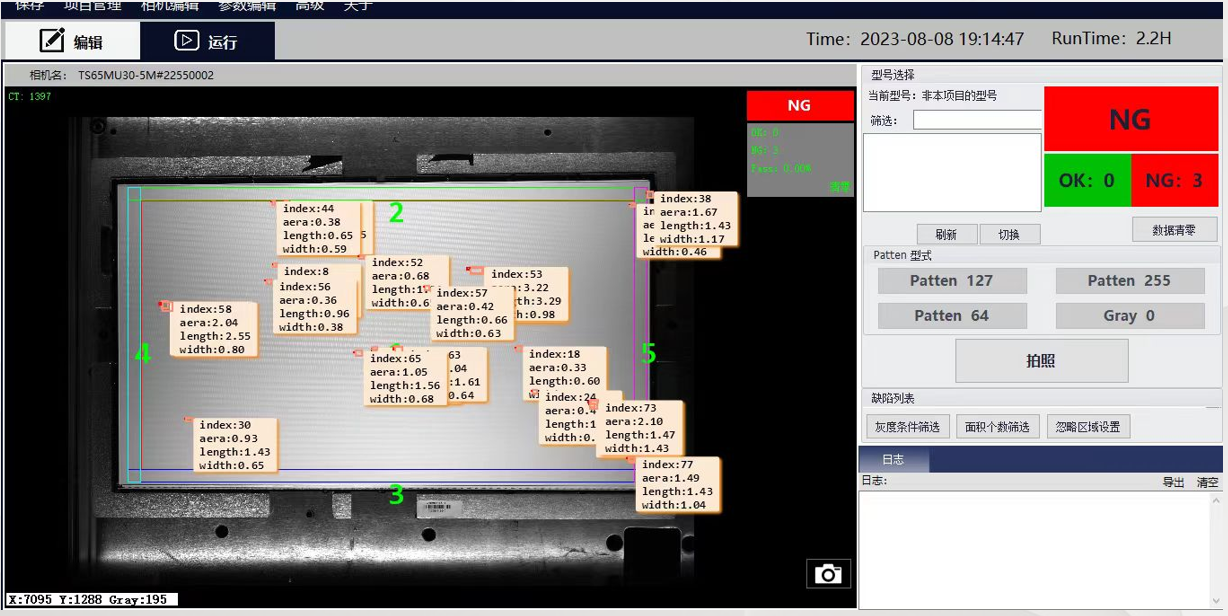Screen dimensions: 1228x616
Task: Click the camera capture icon
Action: click(x=828, y=574)
